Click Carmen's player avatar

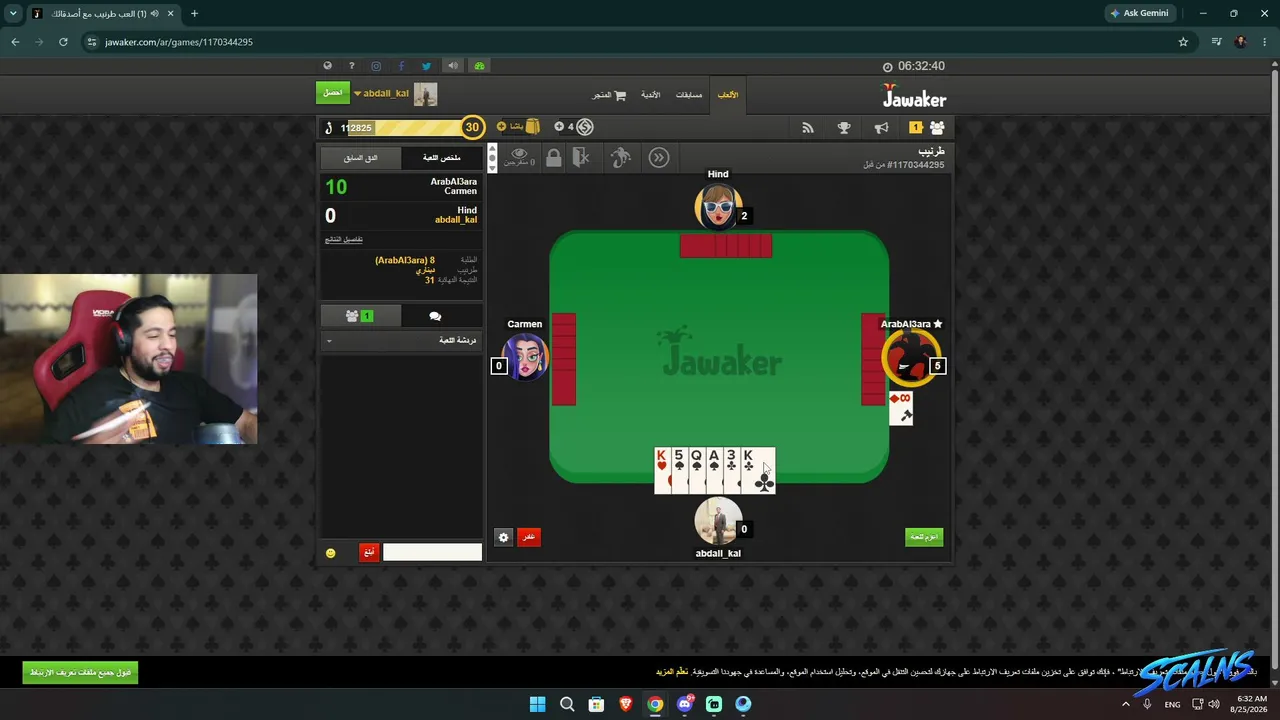[525, 357]
